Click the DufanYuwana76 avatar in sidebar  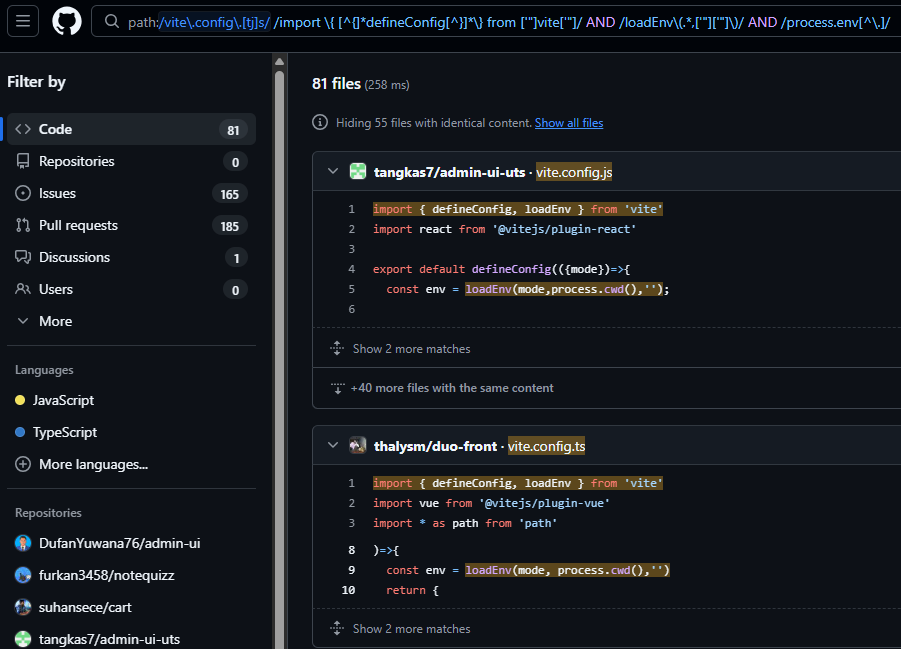point(23,543)
